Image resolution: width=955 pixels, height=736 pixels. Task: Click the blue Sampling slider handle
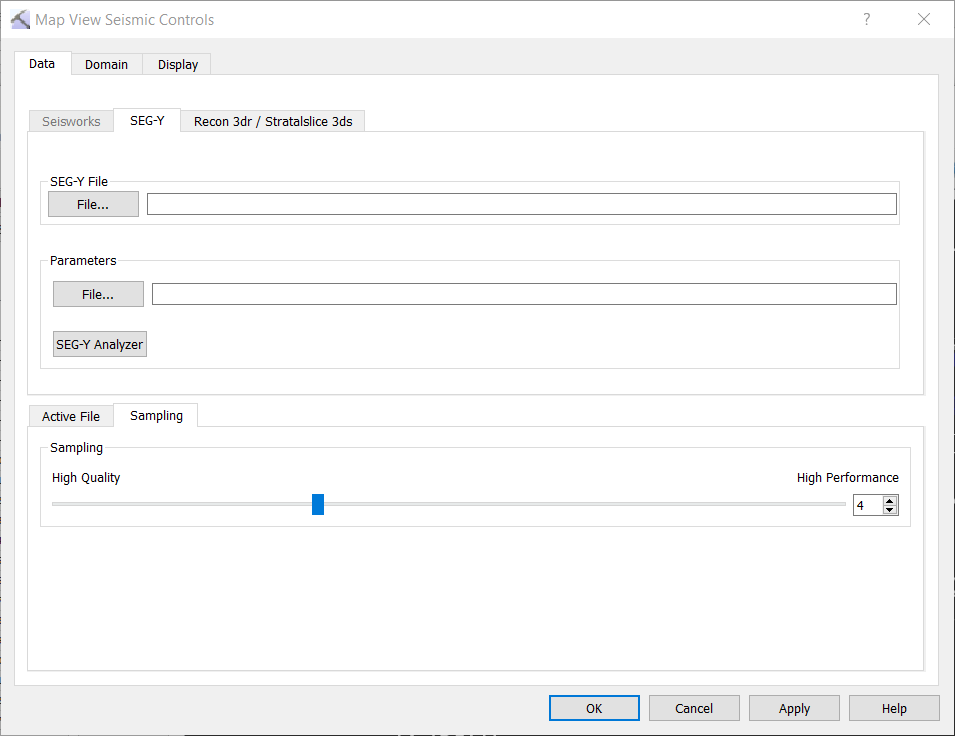[x=318, y=504]
